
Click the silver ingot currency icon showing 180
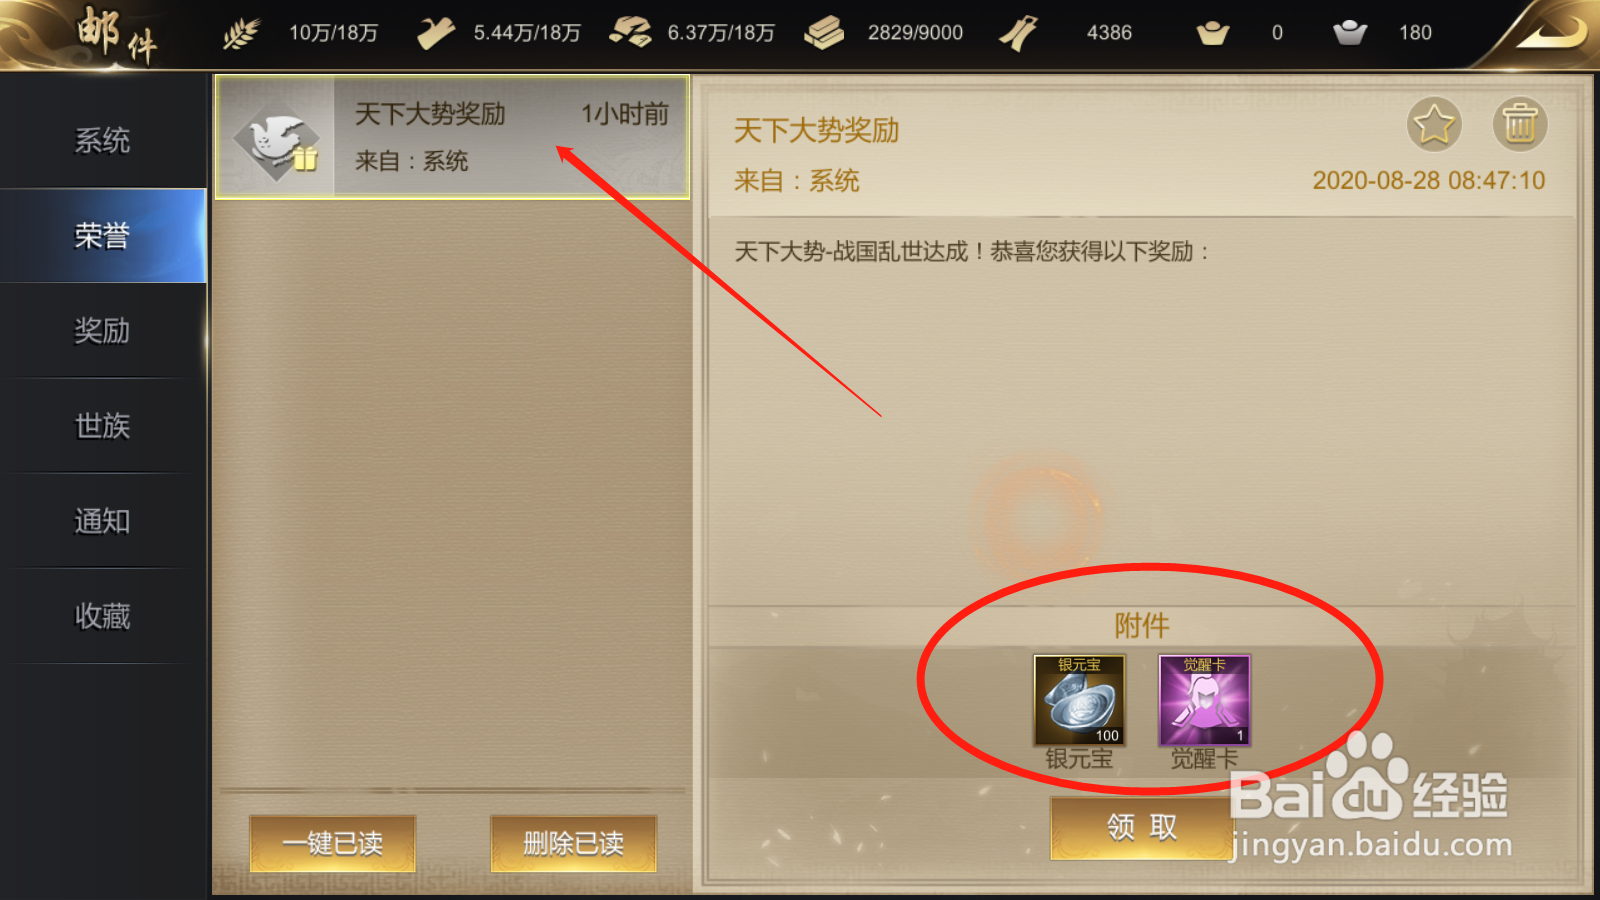pos(1349,33)
